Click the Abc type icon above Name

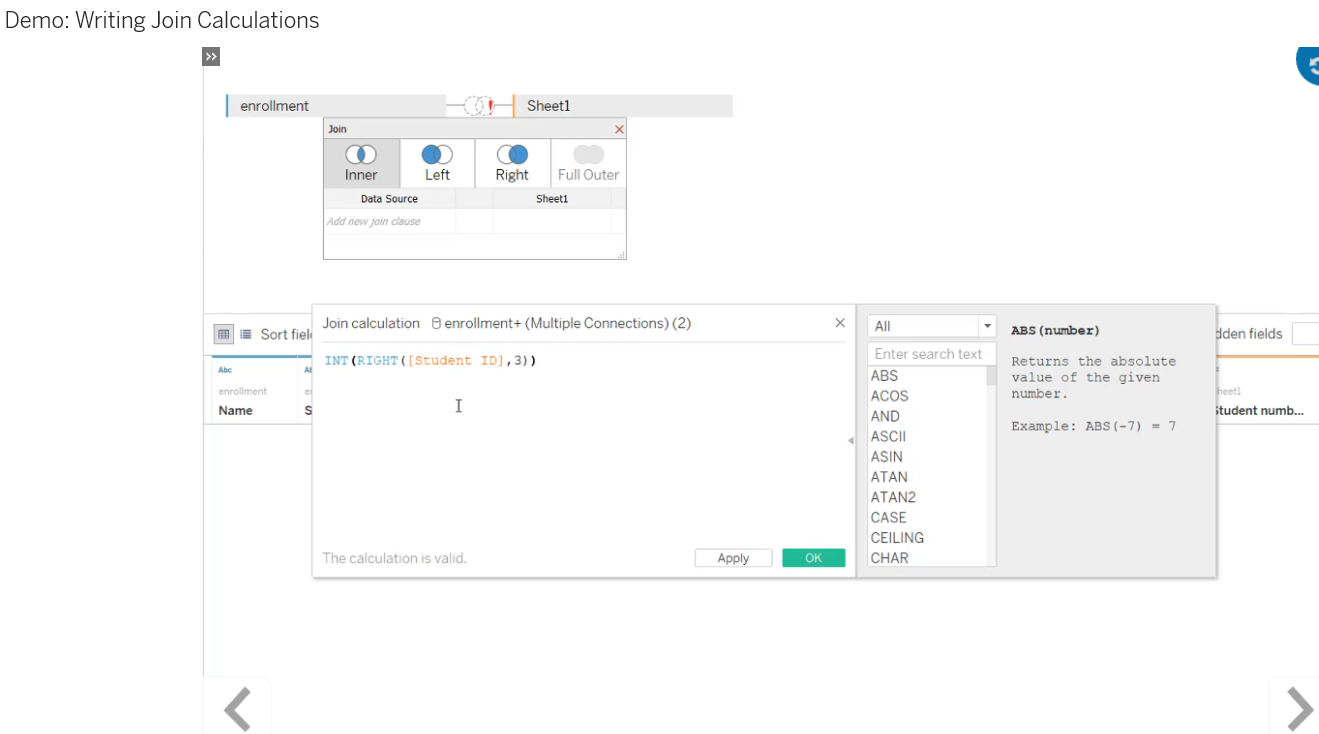click(x=225, y=370)
